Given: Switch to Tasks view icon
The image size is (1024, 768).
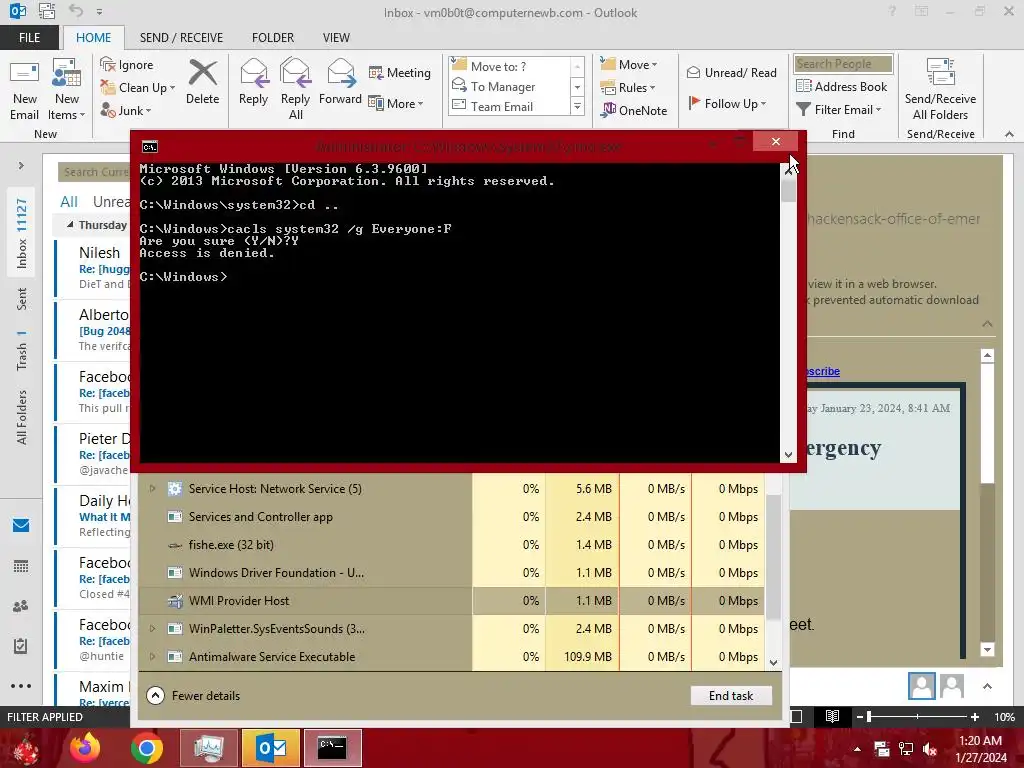Looking at the screenshot, I should 21,646.
